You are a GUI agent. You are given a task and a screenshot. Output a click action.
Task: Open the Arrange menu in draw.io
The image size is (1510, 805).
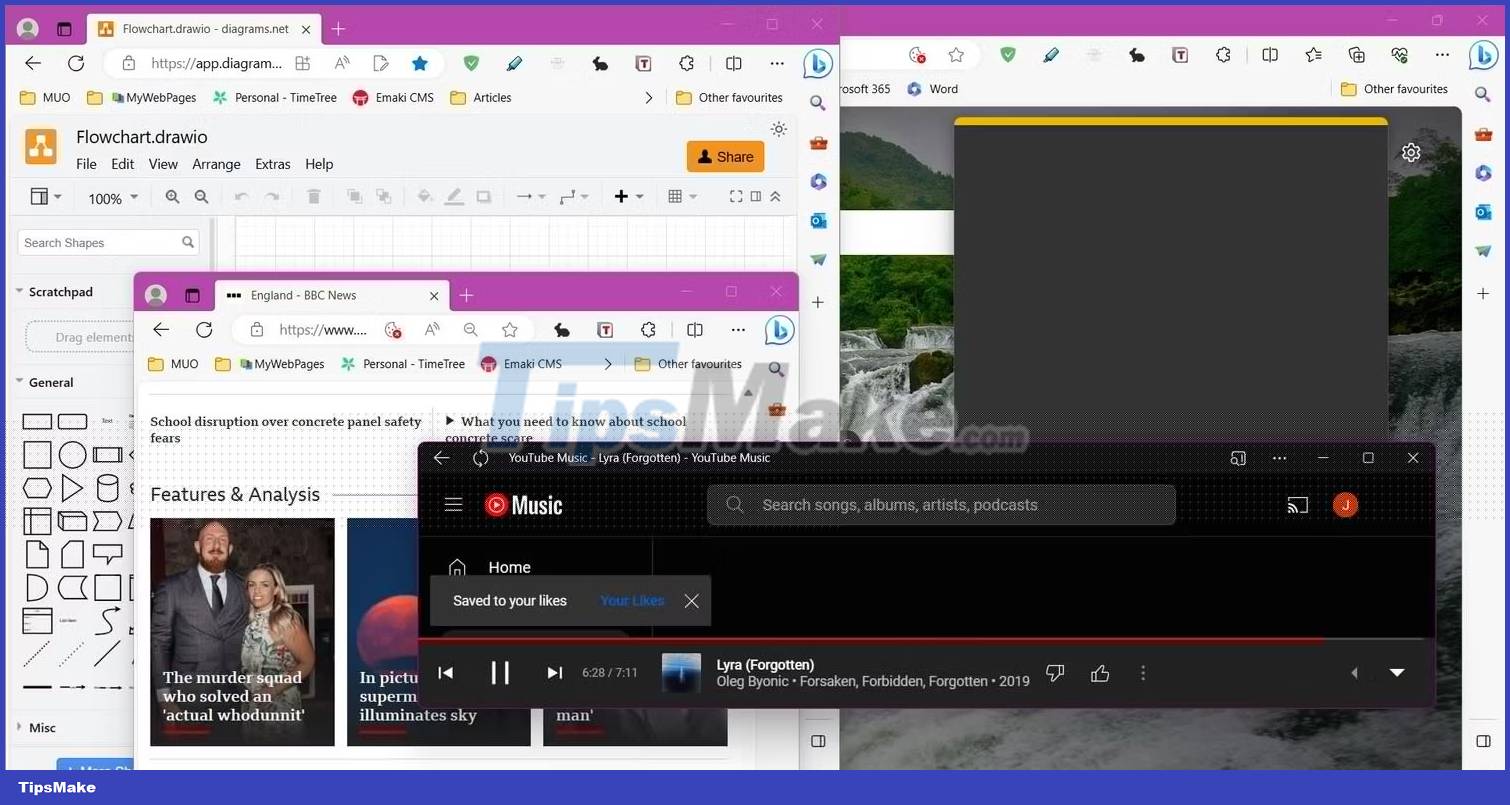point(216,164)
